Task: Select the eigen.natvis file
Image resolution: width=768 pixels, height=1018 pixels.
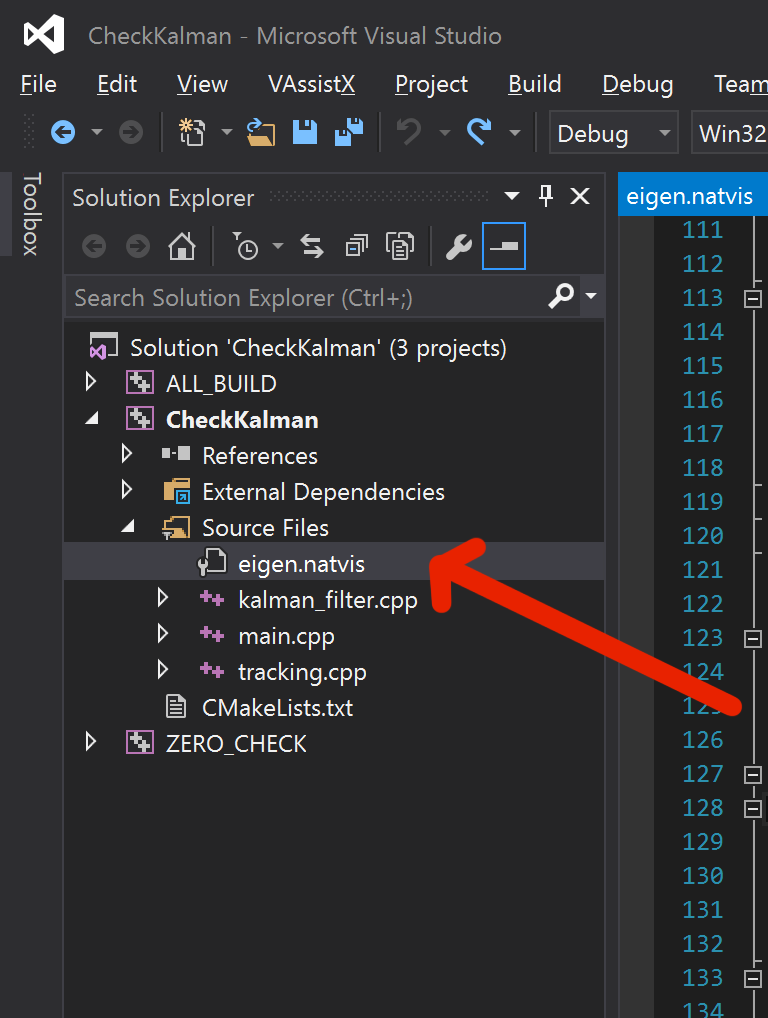Action: (301, 565)
